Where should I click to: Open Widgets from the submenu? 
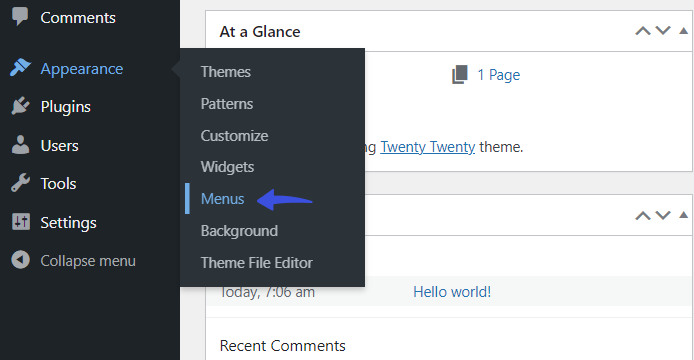[227, 167]
